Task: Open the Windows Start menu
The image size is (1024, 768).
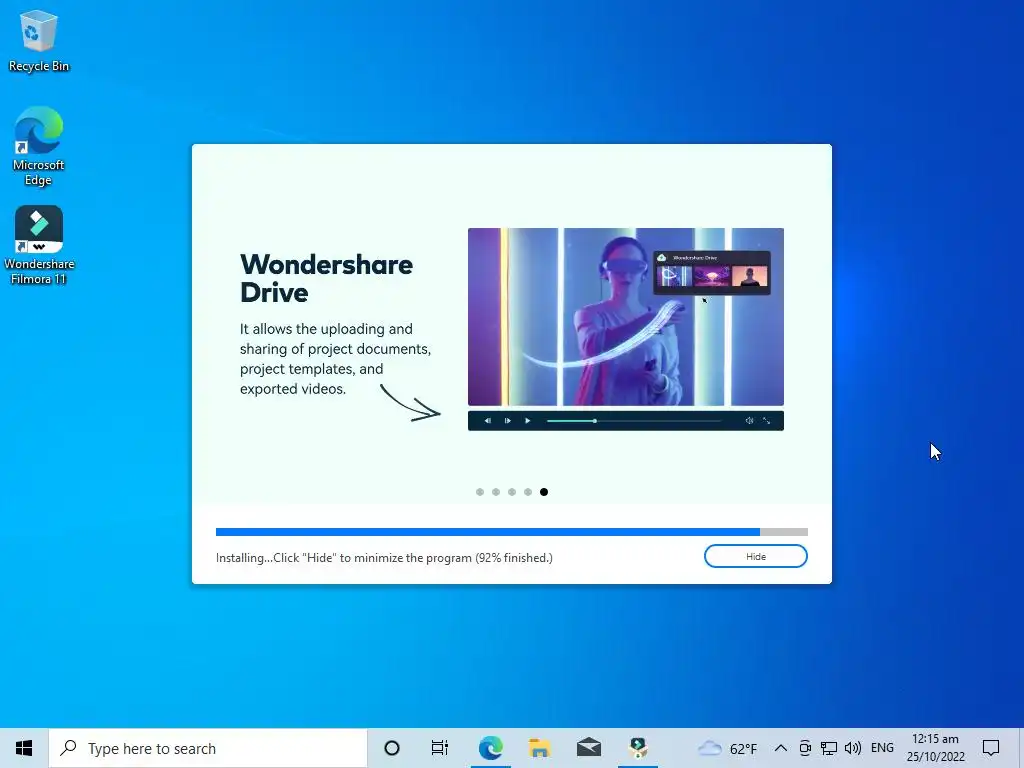Action: click(x=24, y=748)
